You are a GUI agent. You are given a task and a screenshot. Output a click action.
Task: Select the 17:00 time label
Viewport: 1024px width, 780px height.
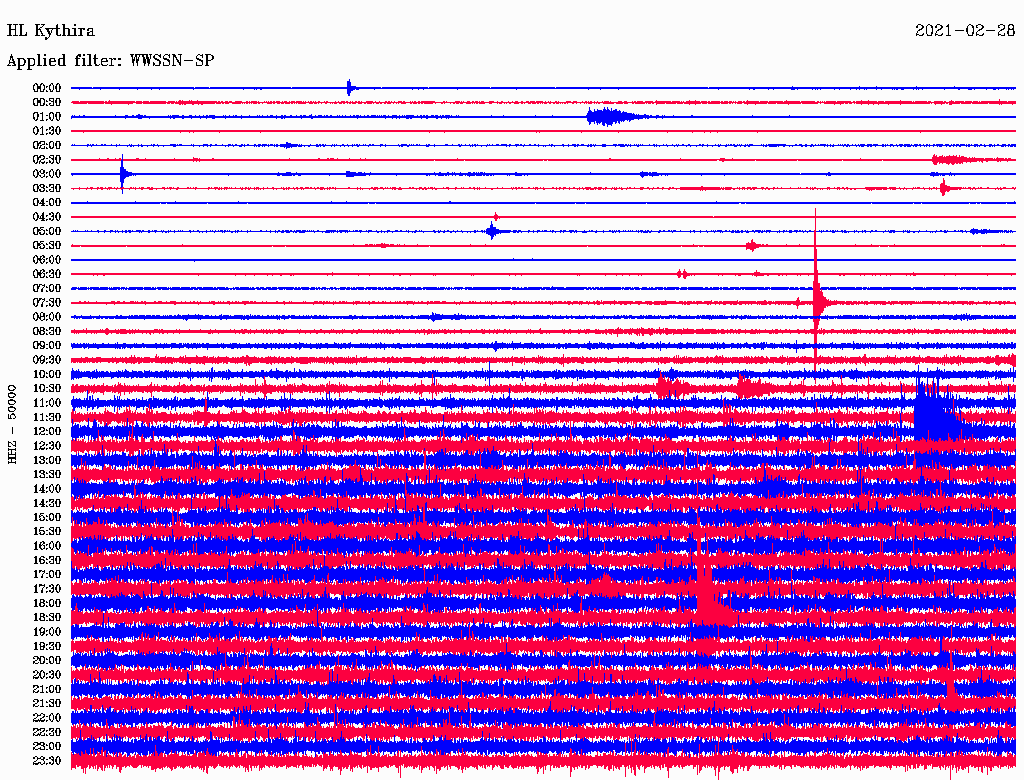pos(47,575)
